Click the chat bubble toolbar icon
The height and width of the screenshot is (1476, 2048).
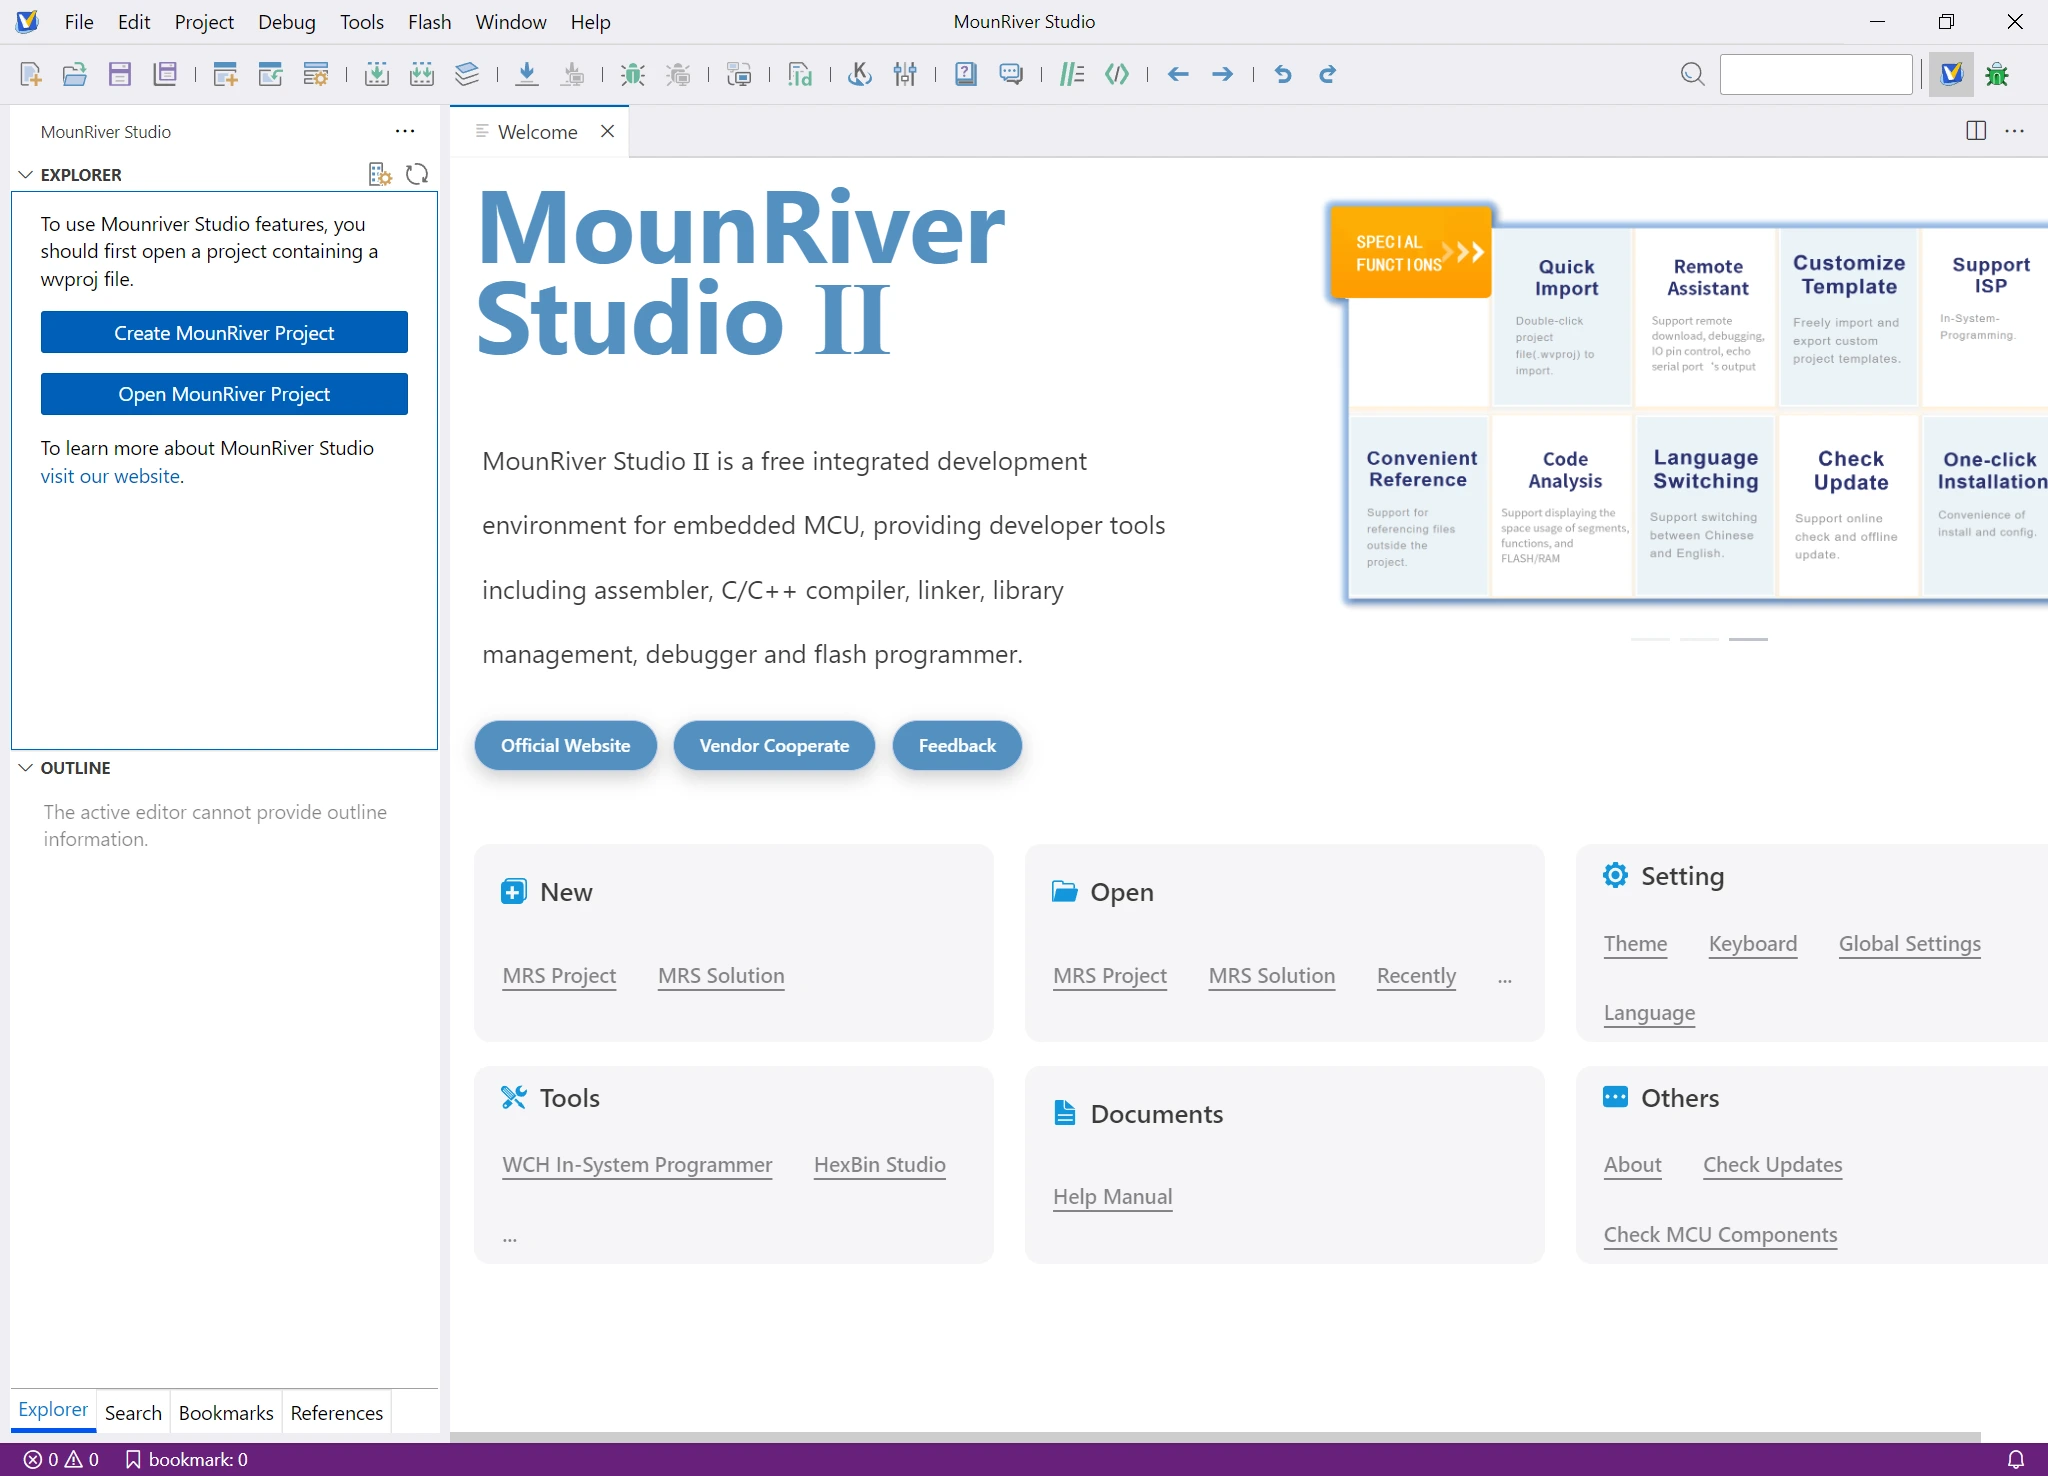click(x=1011, y=74)
